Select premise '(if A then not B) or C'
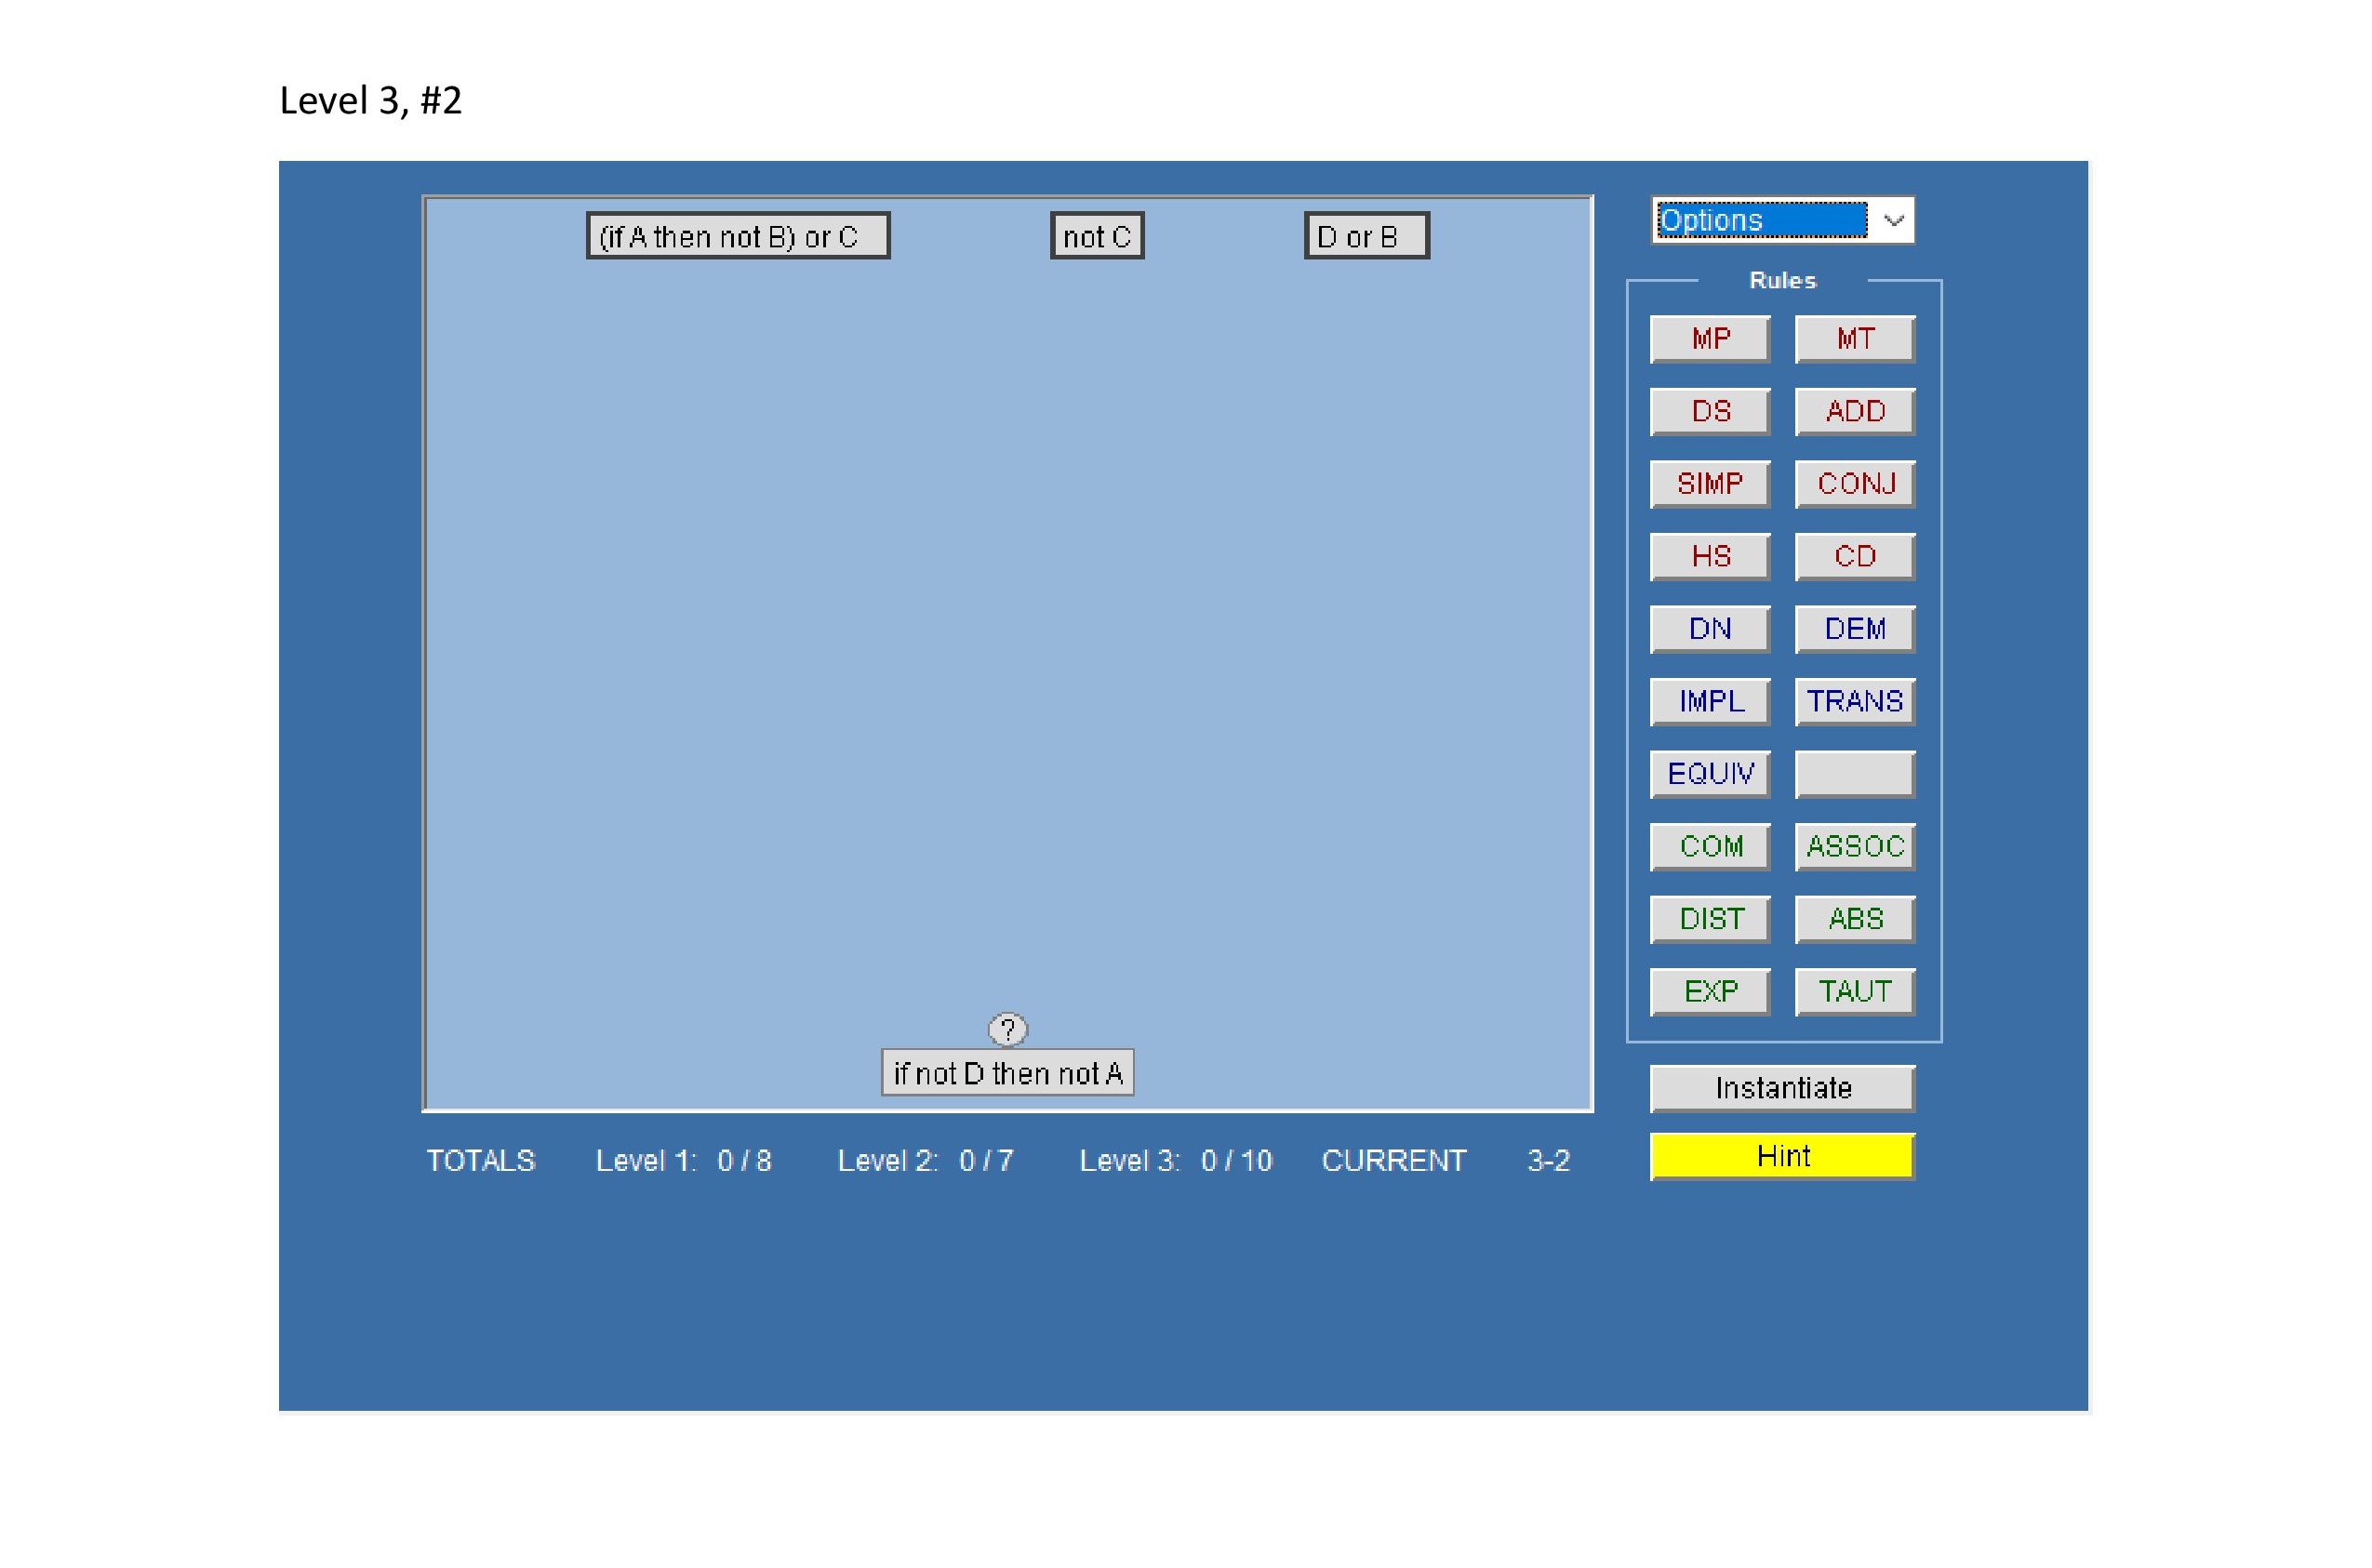 [738, 236]
